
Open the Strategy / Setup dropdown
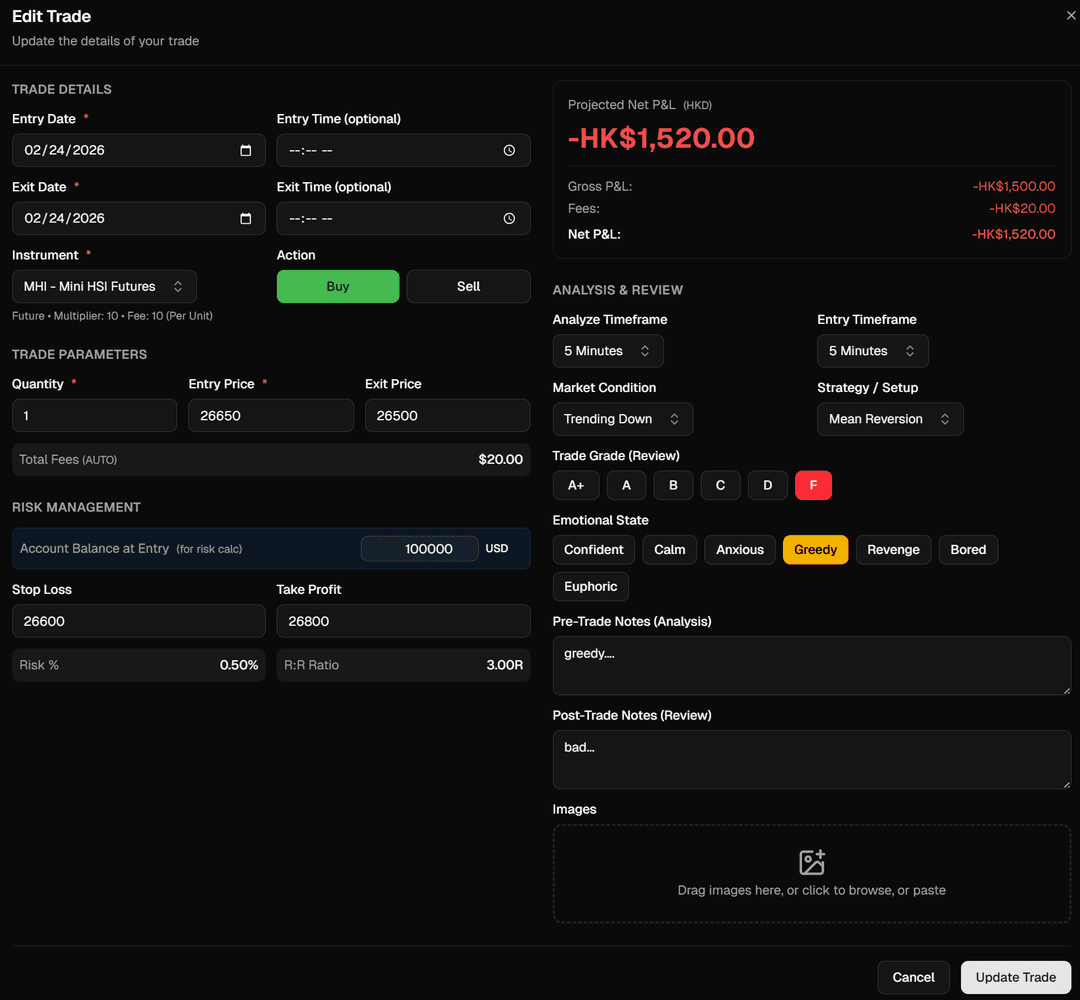click(x=890, y=419)
